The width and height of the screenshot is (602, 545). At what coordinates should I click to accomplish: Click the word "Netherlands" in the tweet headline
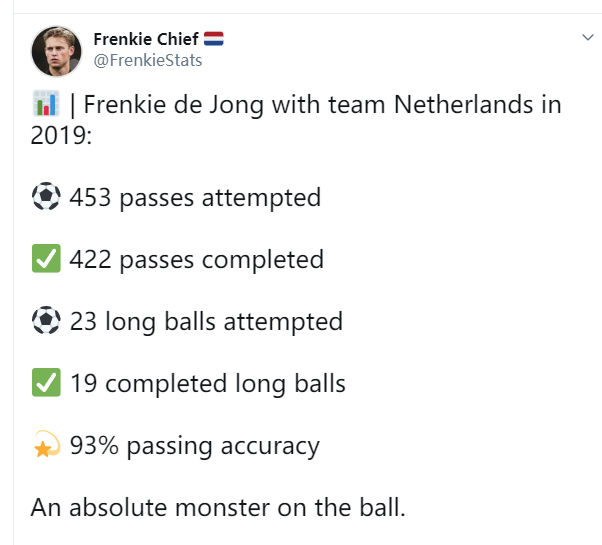pyautogui.click(x=464, y=104)
